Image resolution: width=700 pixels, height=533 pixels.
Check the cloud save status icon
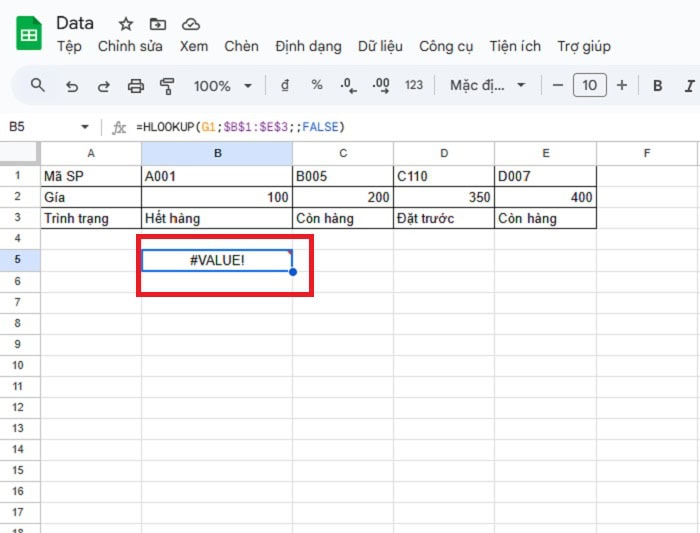pos(191,24)
